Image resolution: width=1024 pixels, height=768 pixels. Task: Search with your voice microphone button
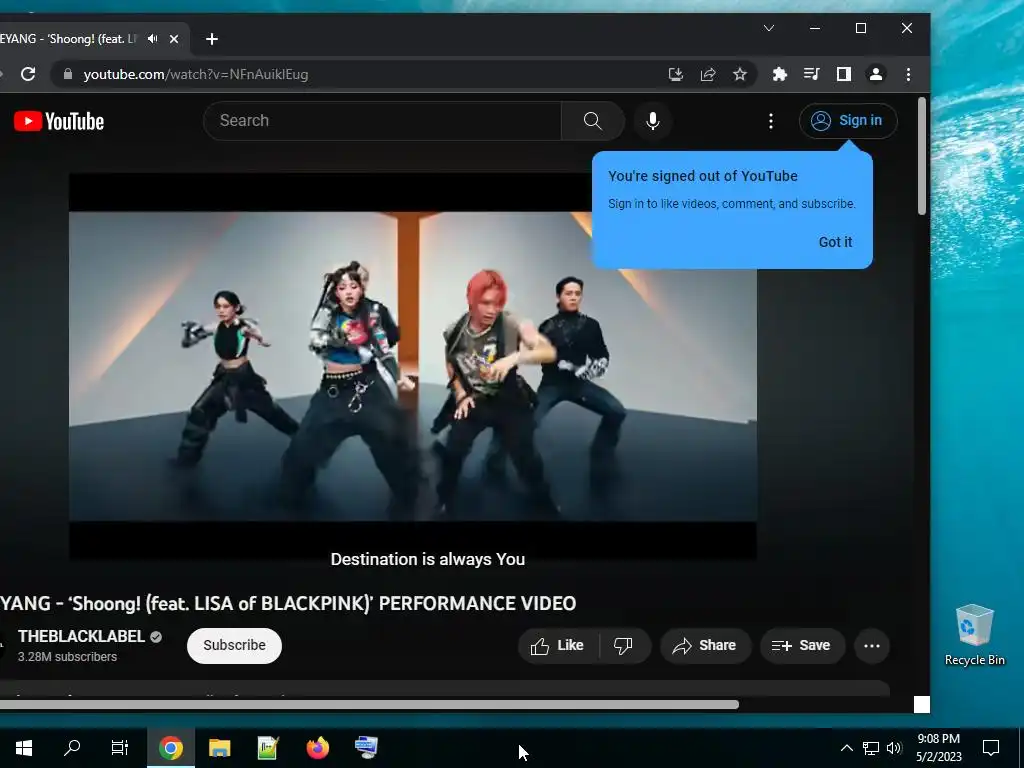coord(652,121)
